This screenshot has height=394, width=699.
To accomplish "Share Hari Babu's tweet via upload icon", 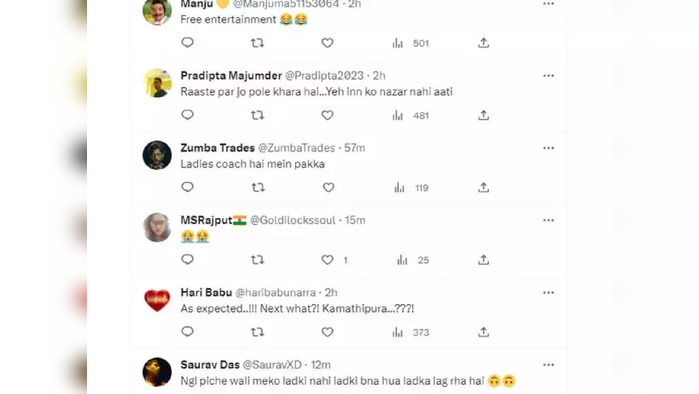I will [484, 332].
